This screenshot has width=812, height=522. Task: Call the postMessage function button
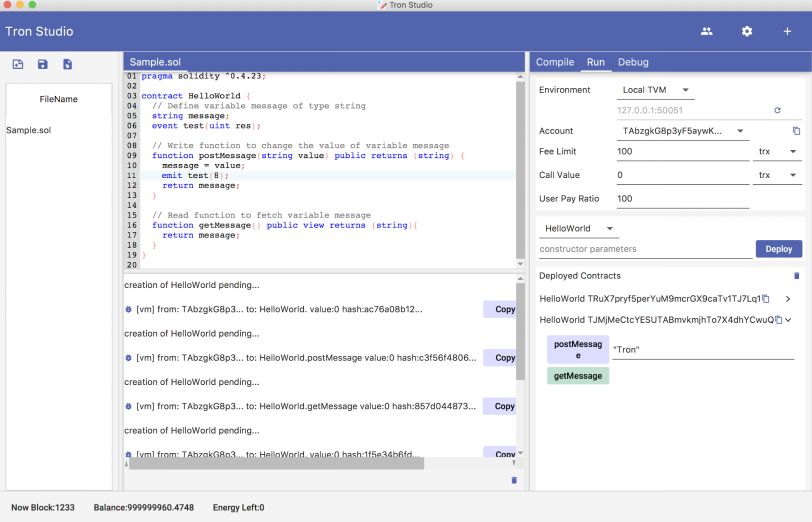(578, 350)
